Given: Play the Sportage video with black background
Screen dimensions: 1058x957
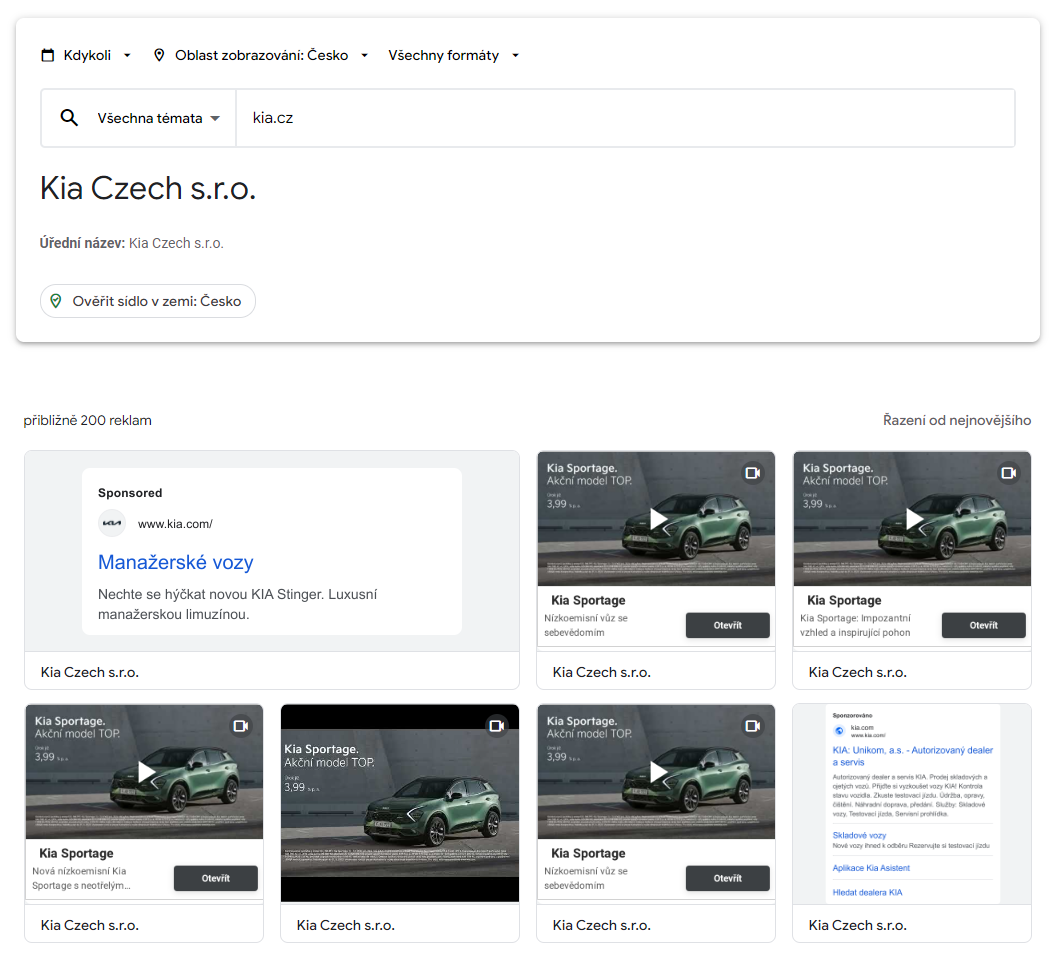Looking at the screenshot, I should 400,803.
